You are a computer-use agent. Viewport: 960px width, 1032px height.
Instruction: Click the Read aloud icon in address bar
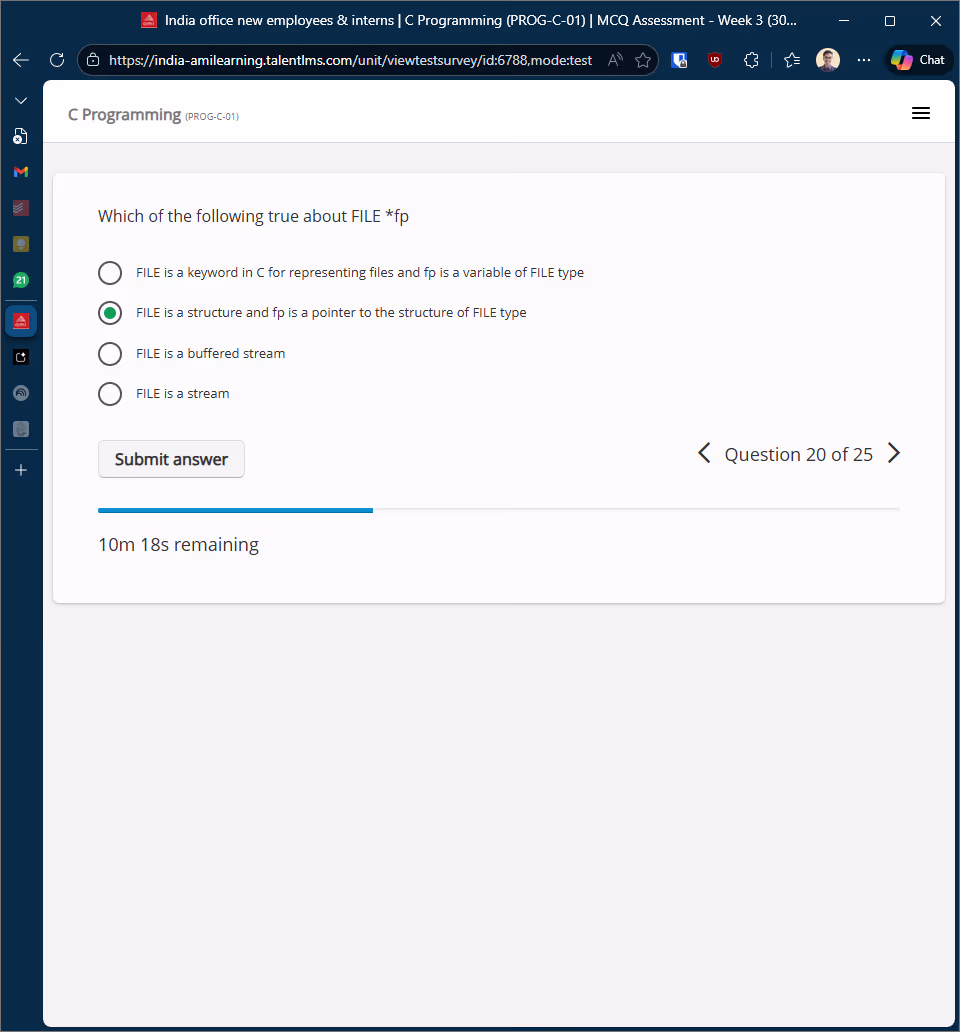615,60
